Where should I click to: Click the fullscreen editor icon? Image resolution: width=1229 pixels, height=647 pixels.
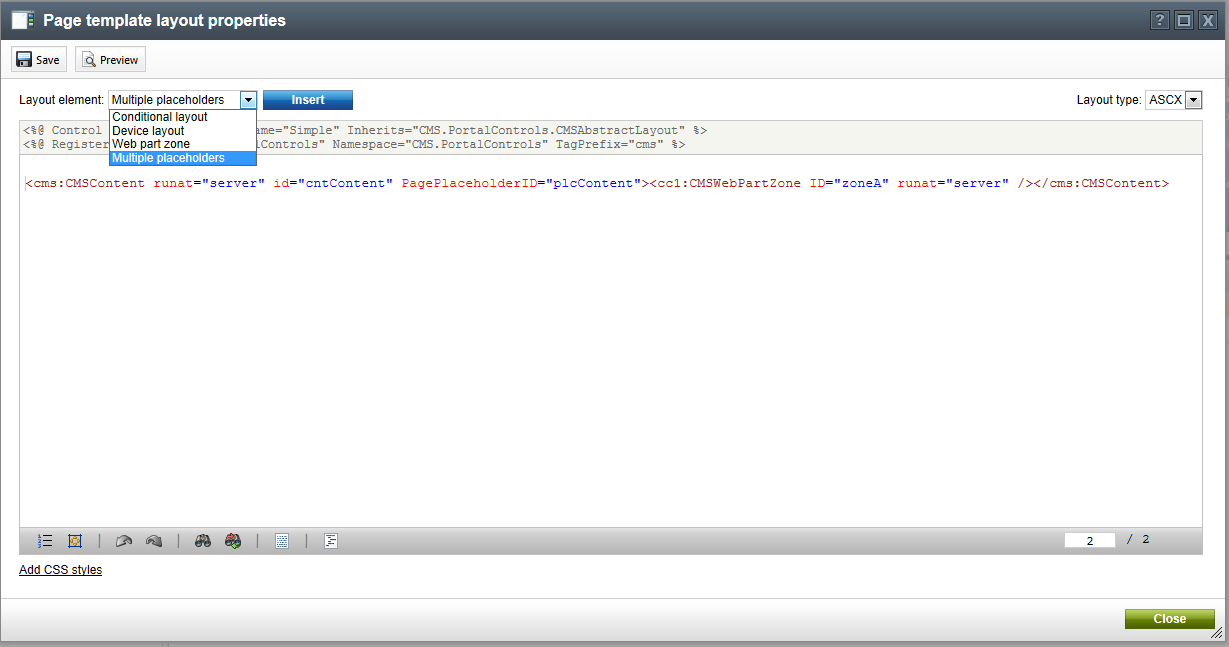pyautogui.click(x=75, y=541)
